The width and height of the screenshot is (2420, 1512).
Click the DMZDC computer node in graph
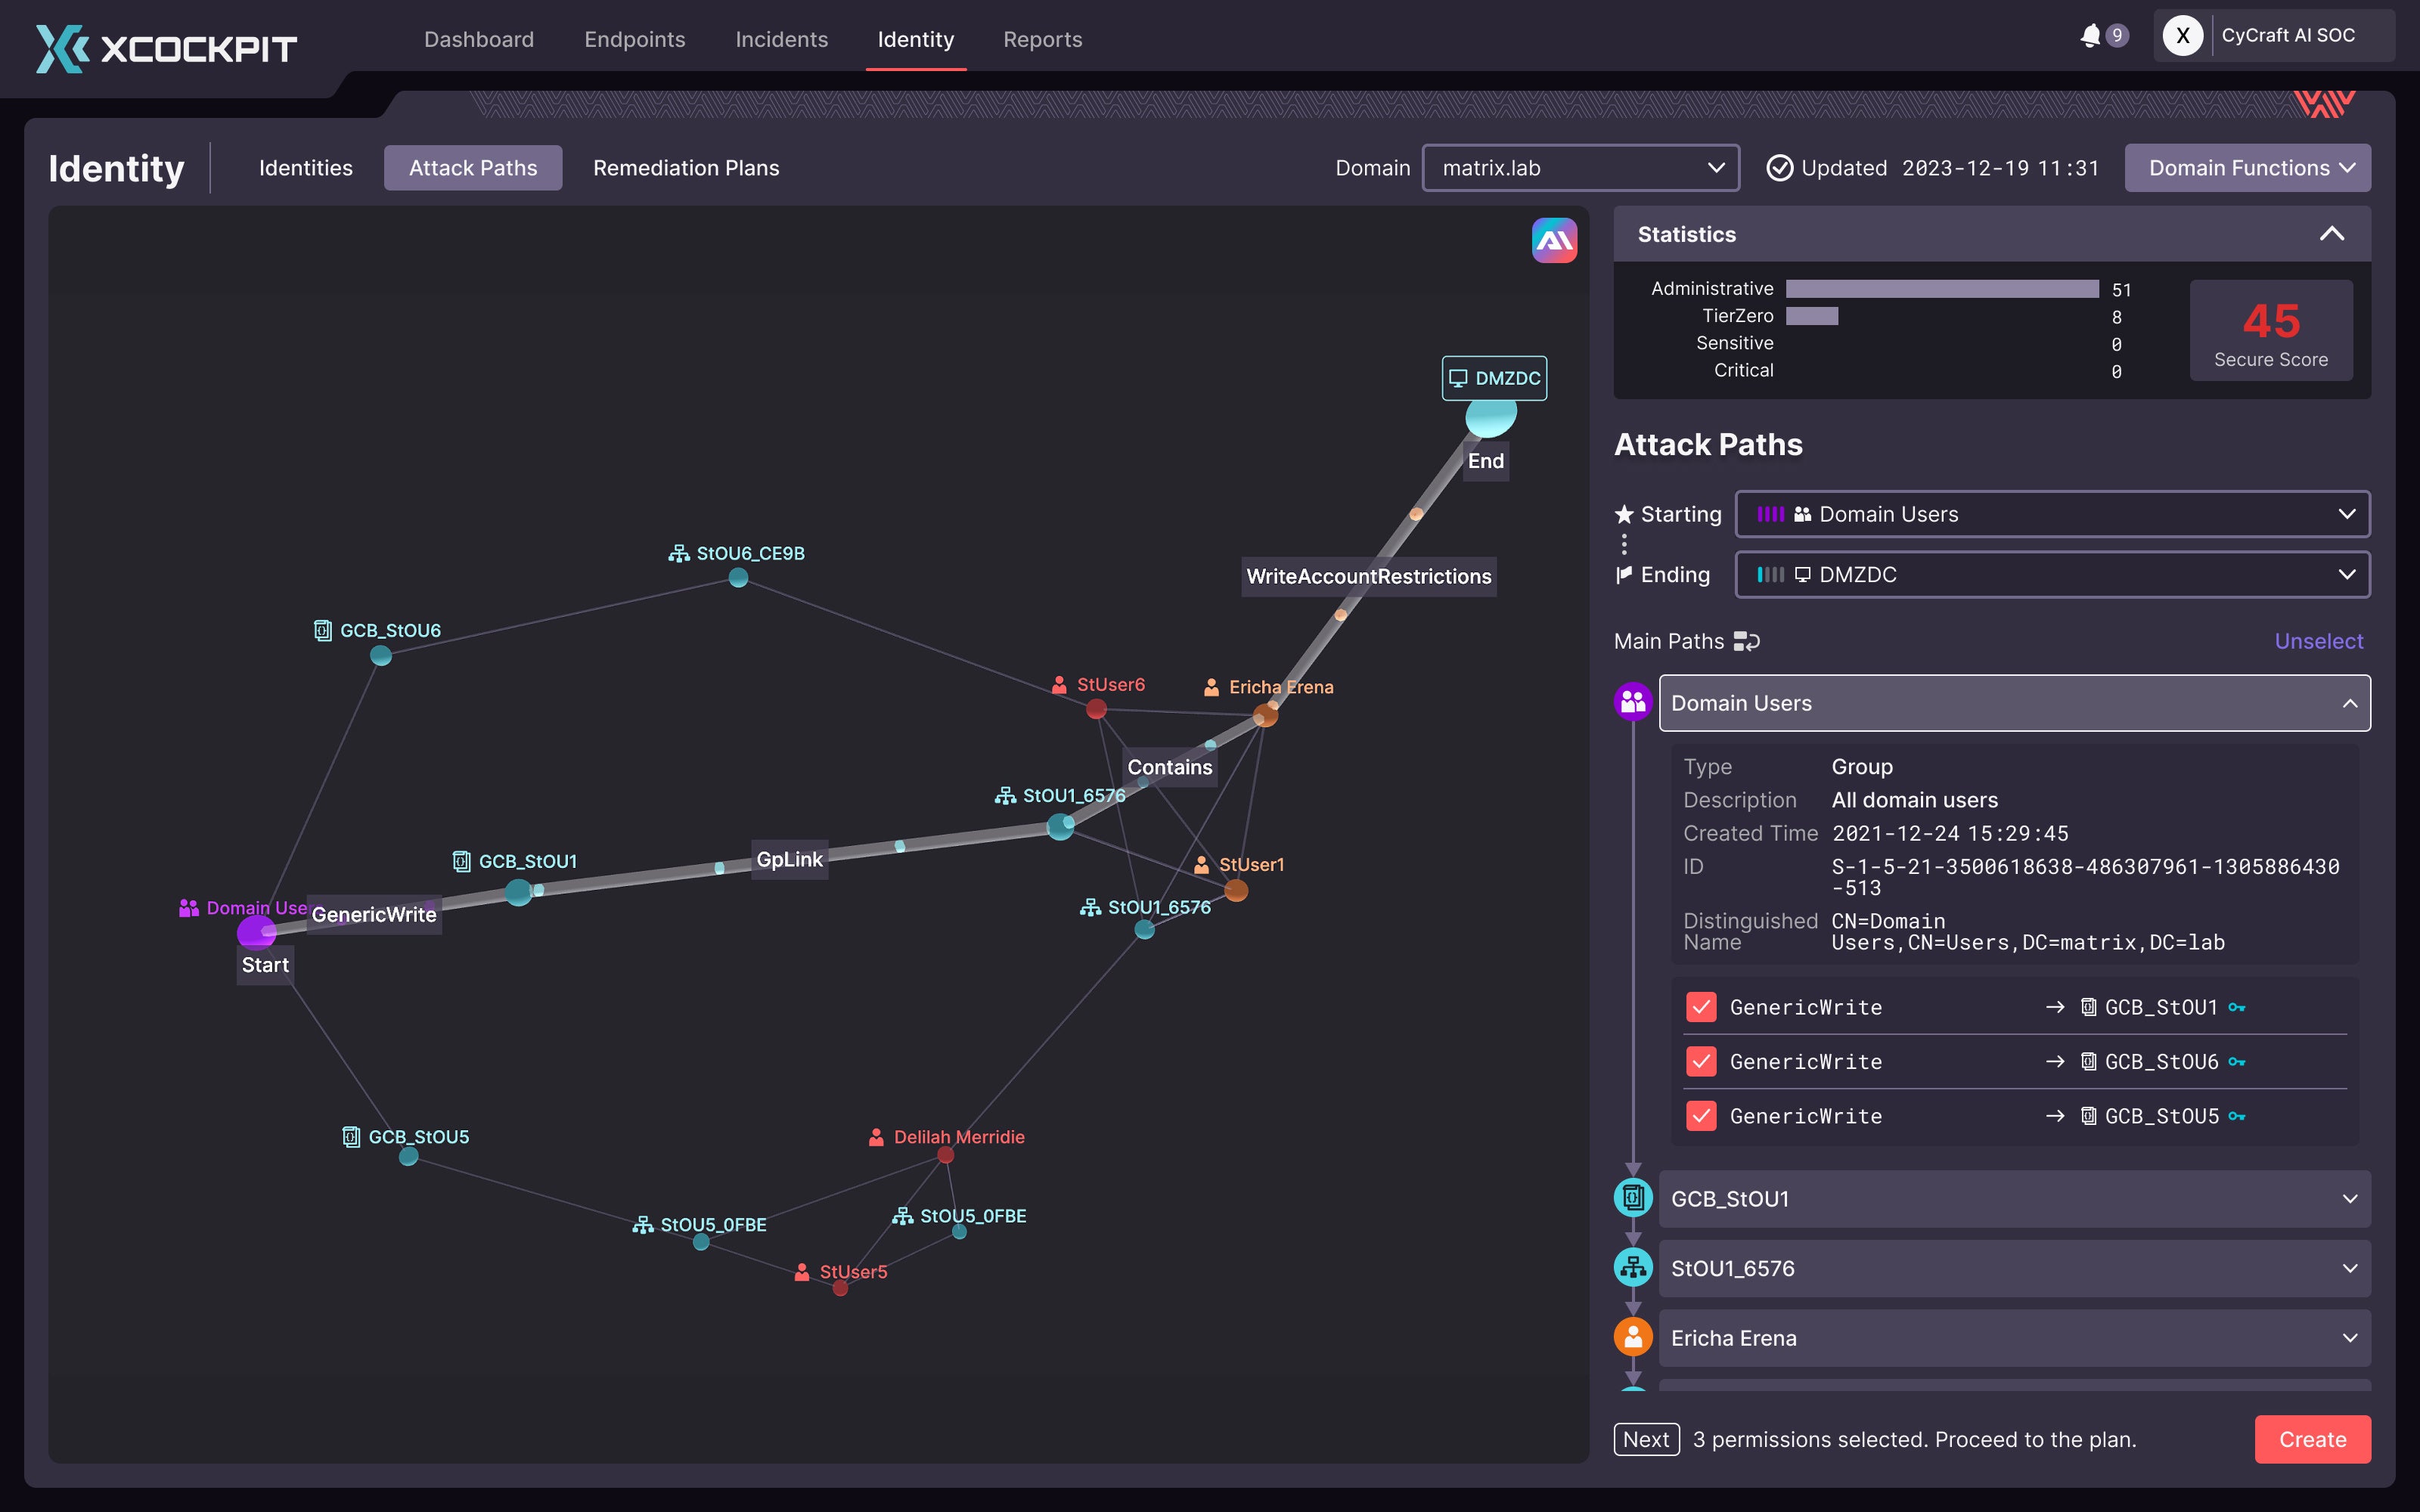tap(1490, 415)
